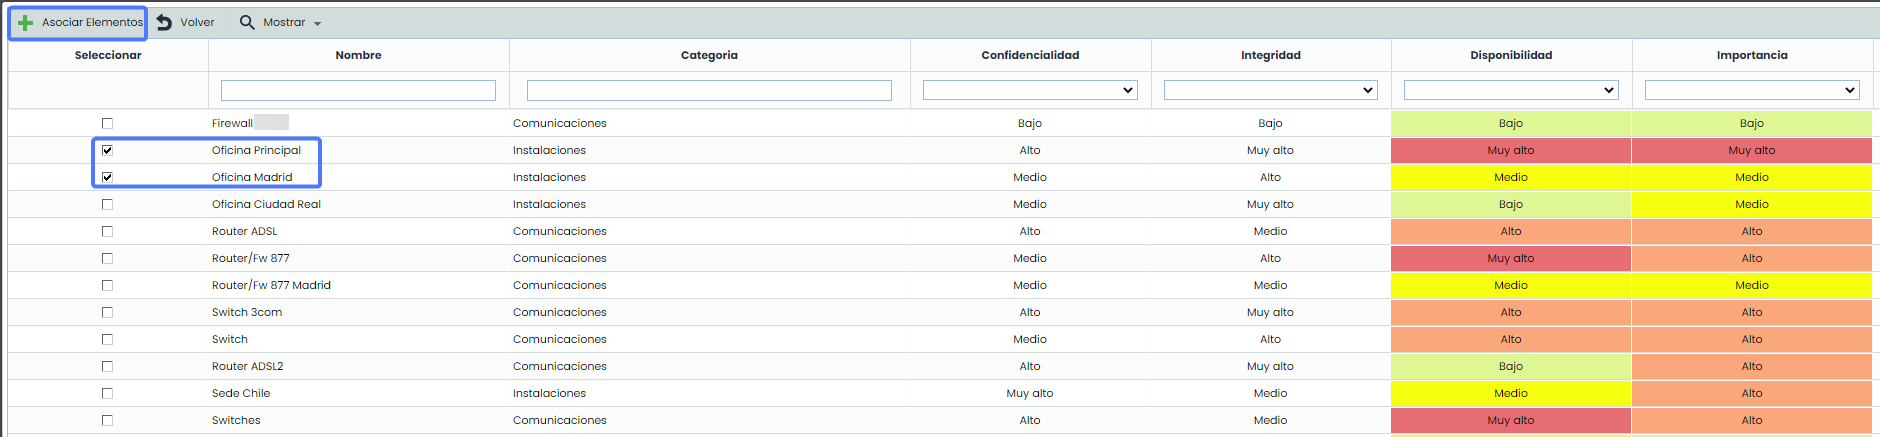Focus the Categoria filter text field
The image size is (1880, 437).
pyautogui.click(x=709, y=90)
